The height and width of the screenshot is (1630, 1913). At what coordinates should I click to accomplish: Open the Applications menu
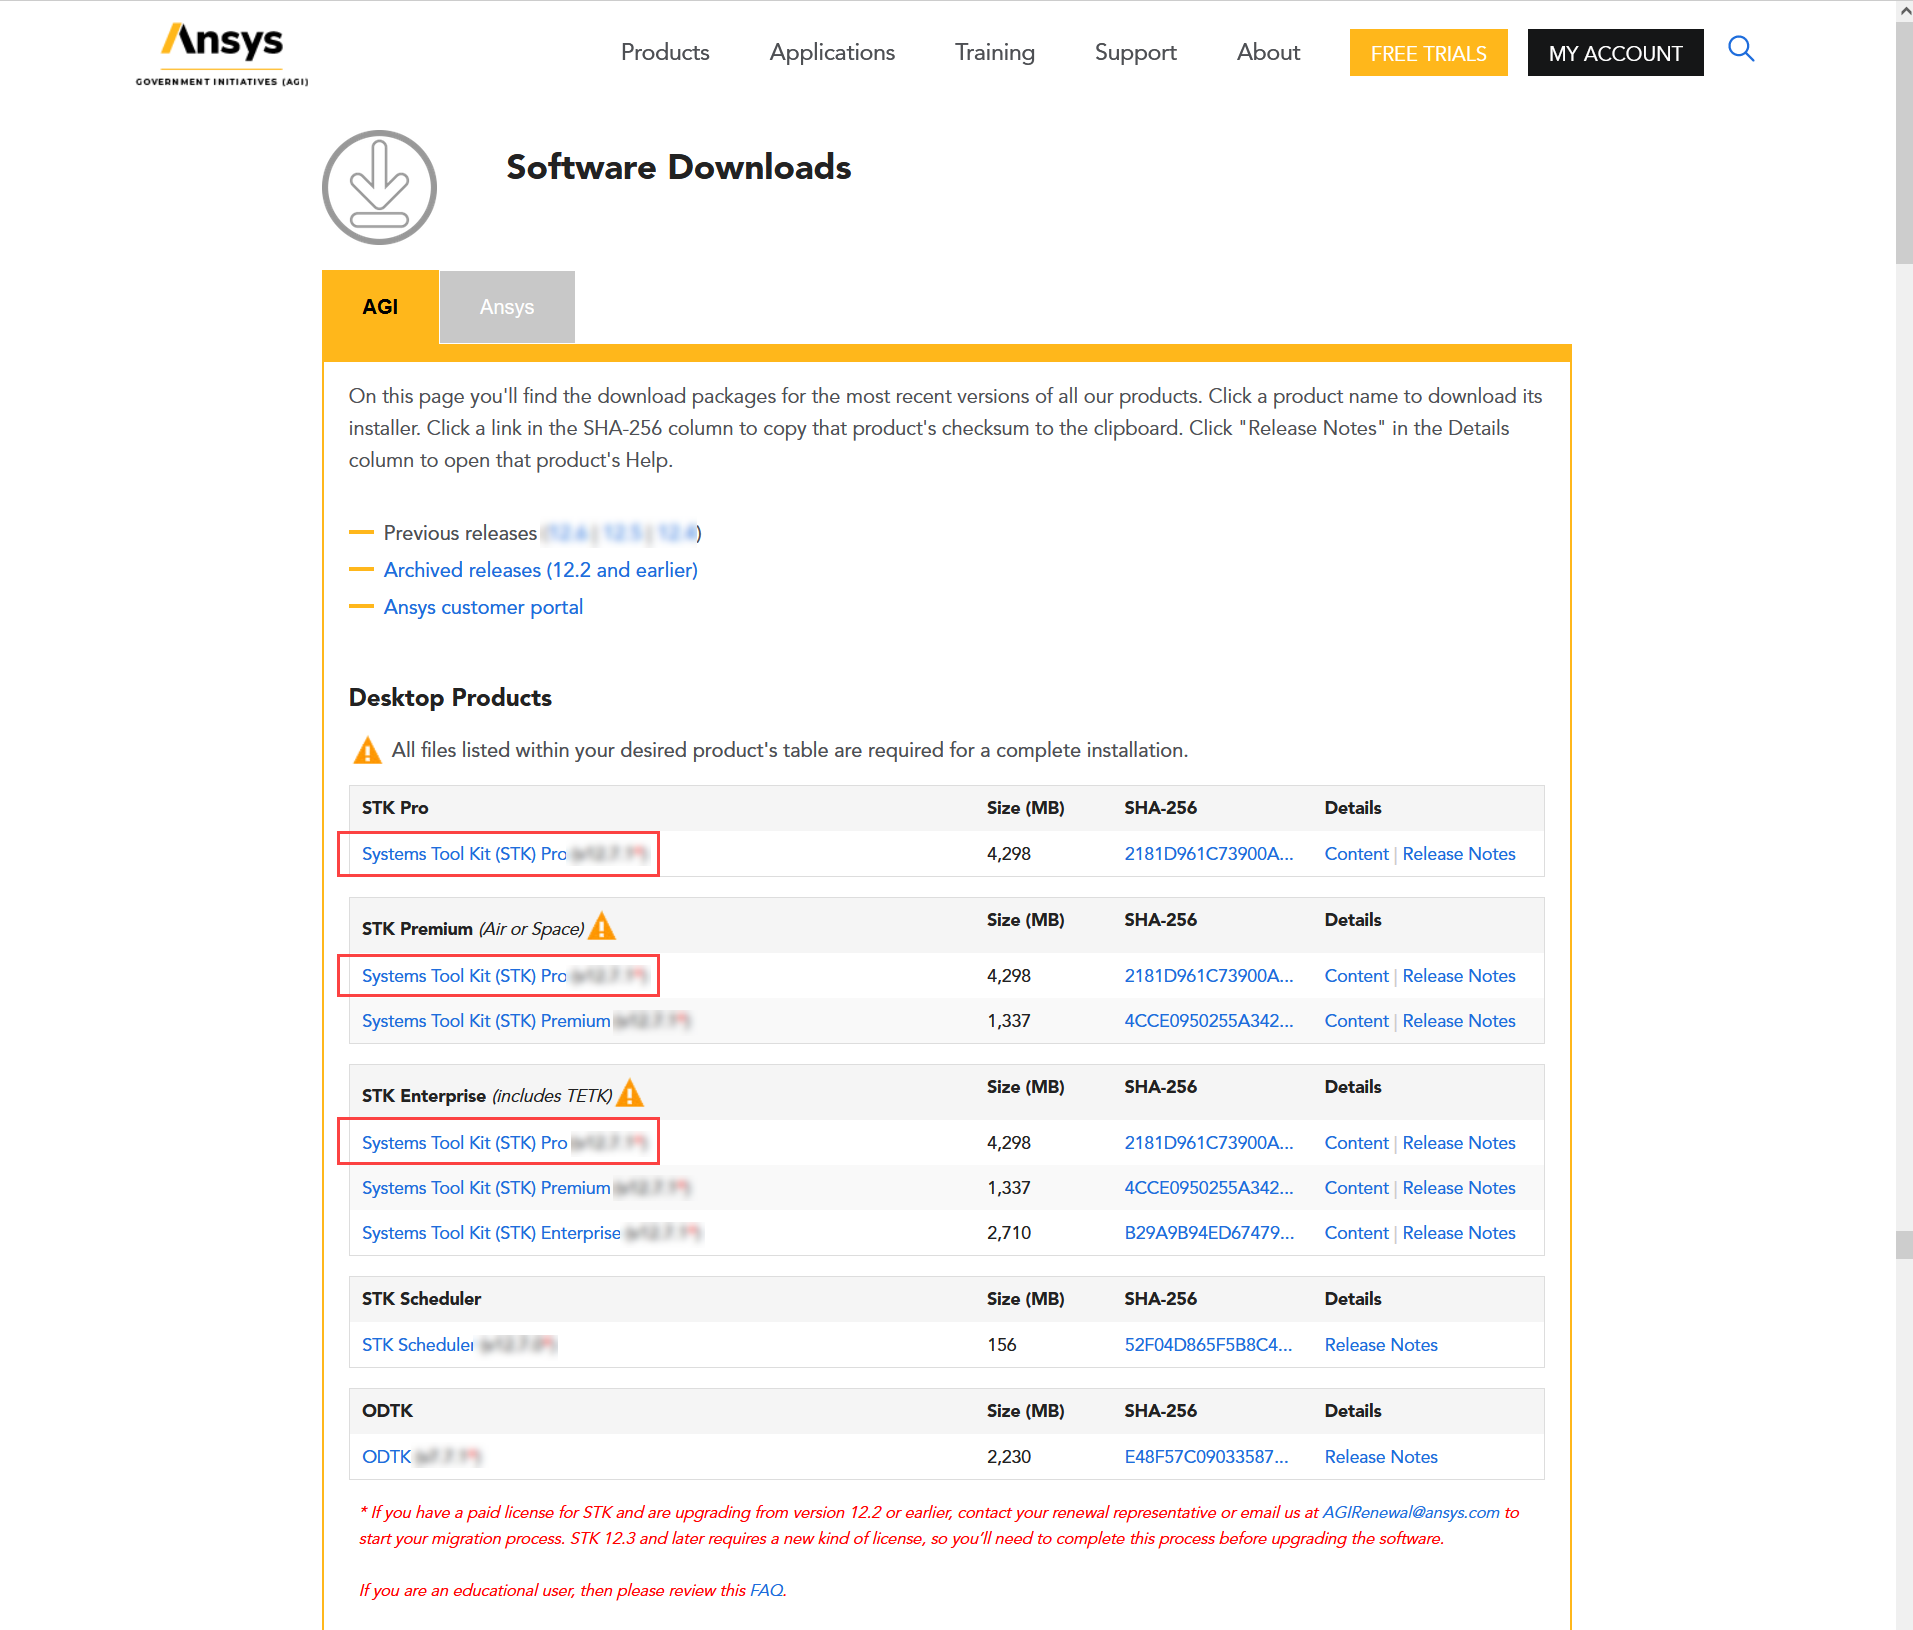832,52
